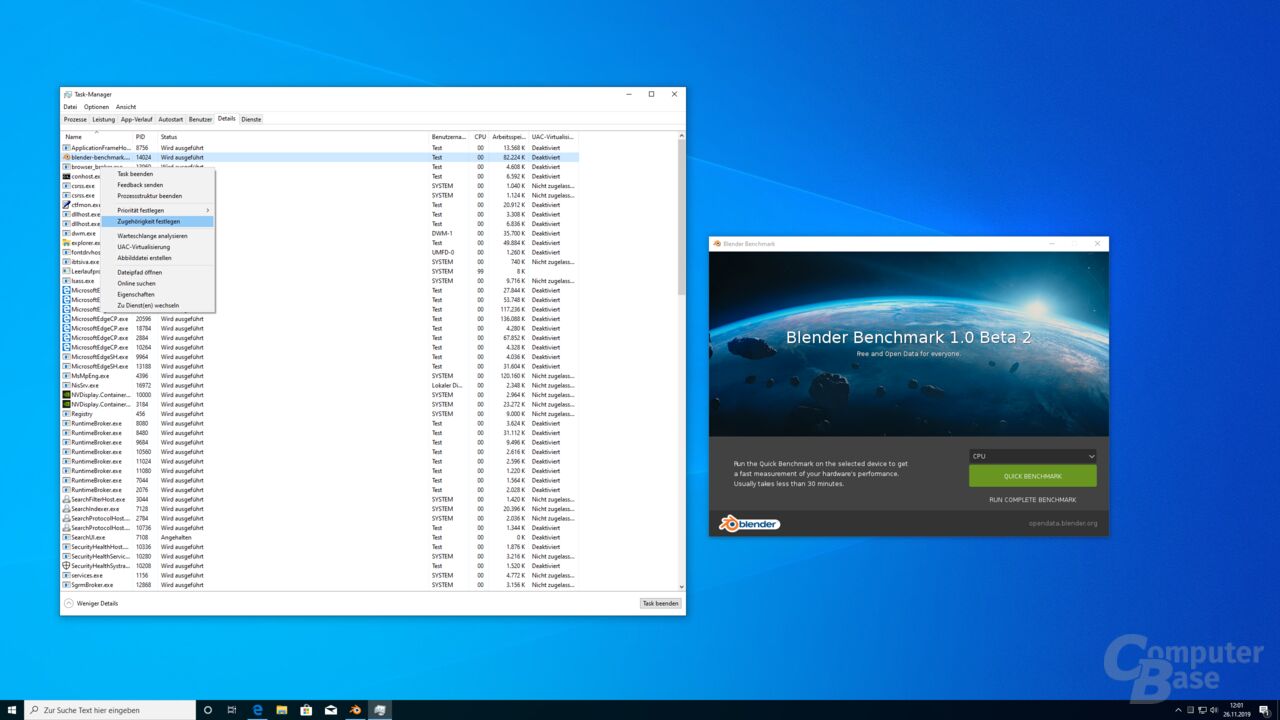Switch to the Autostart tab
This screenshot has width=1280, height=720.
click(171, 119)
